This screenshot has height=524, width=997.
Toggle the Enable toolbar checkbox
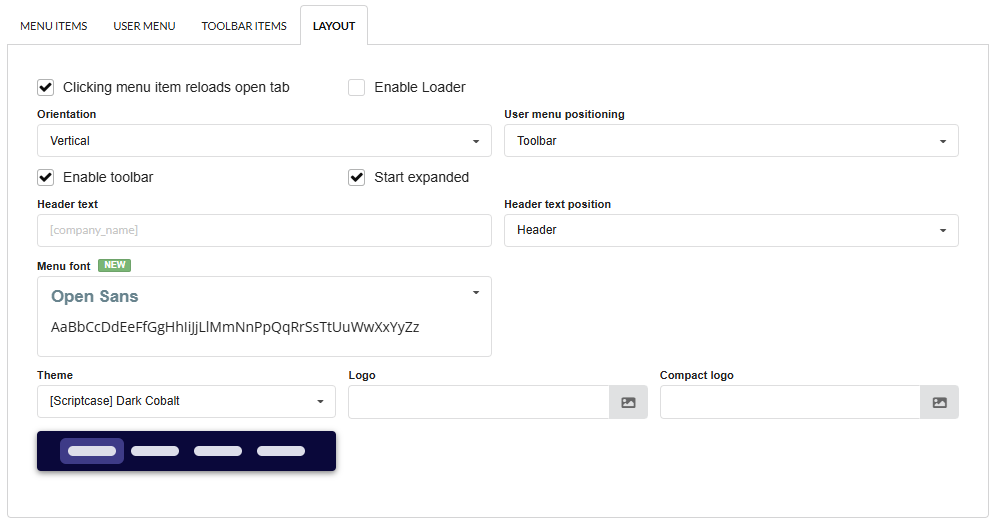point(46,177)
